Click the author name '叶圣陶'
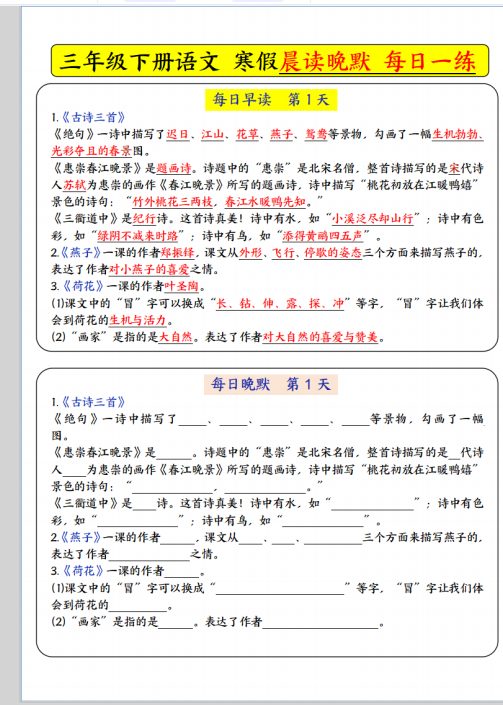Screen dimensions: 503x705 click(182, 286)
